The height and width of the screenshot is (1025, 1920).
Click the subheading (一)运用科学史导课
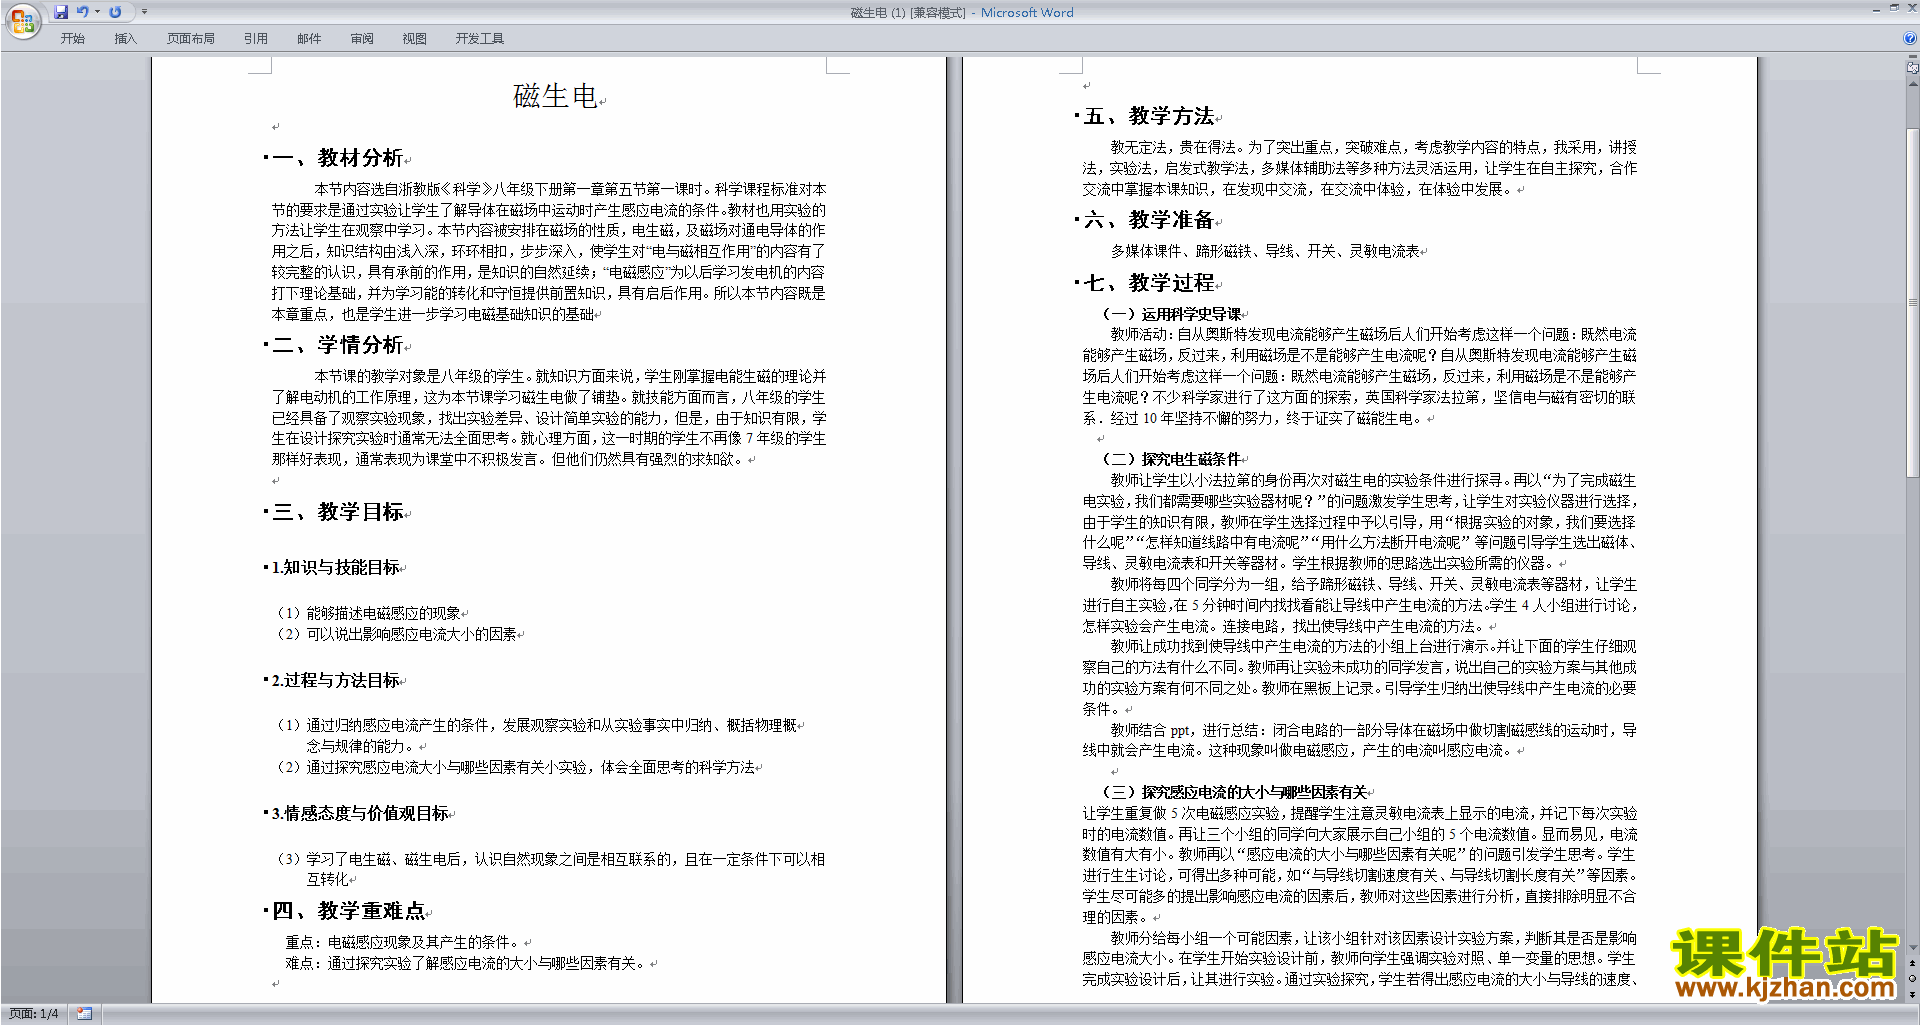(x=1171, y=314)
